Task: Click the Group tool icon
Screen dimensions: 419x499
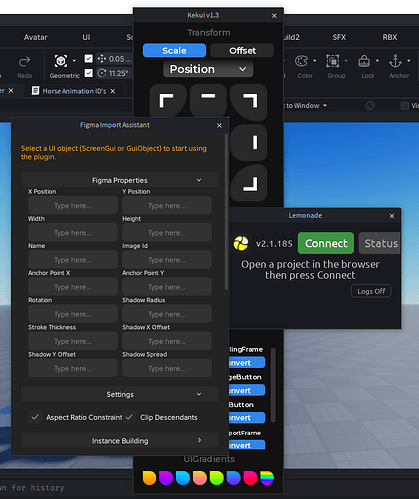Action: point(333,61)
